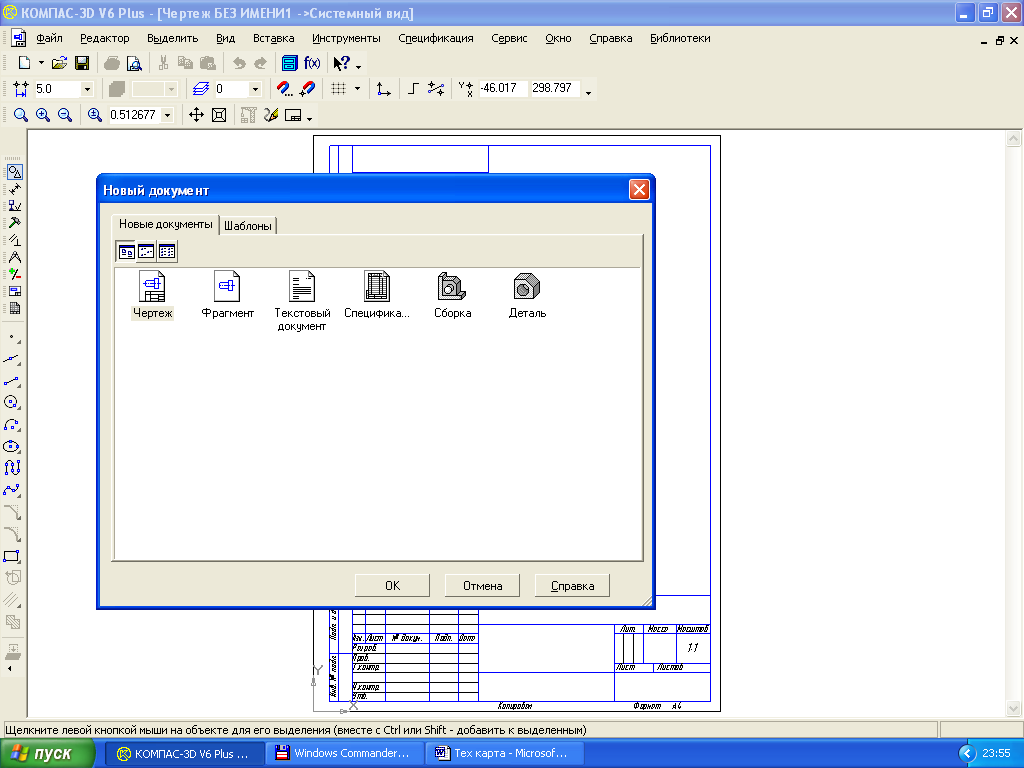
Task: Select the rectangle tool in left toolbar
Action: pos(13,556)
